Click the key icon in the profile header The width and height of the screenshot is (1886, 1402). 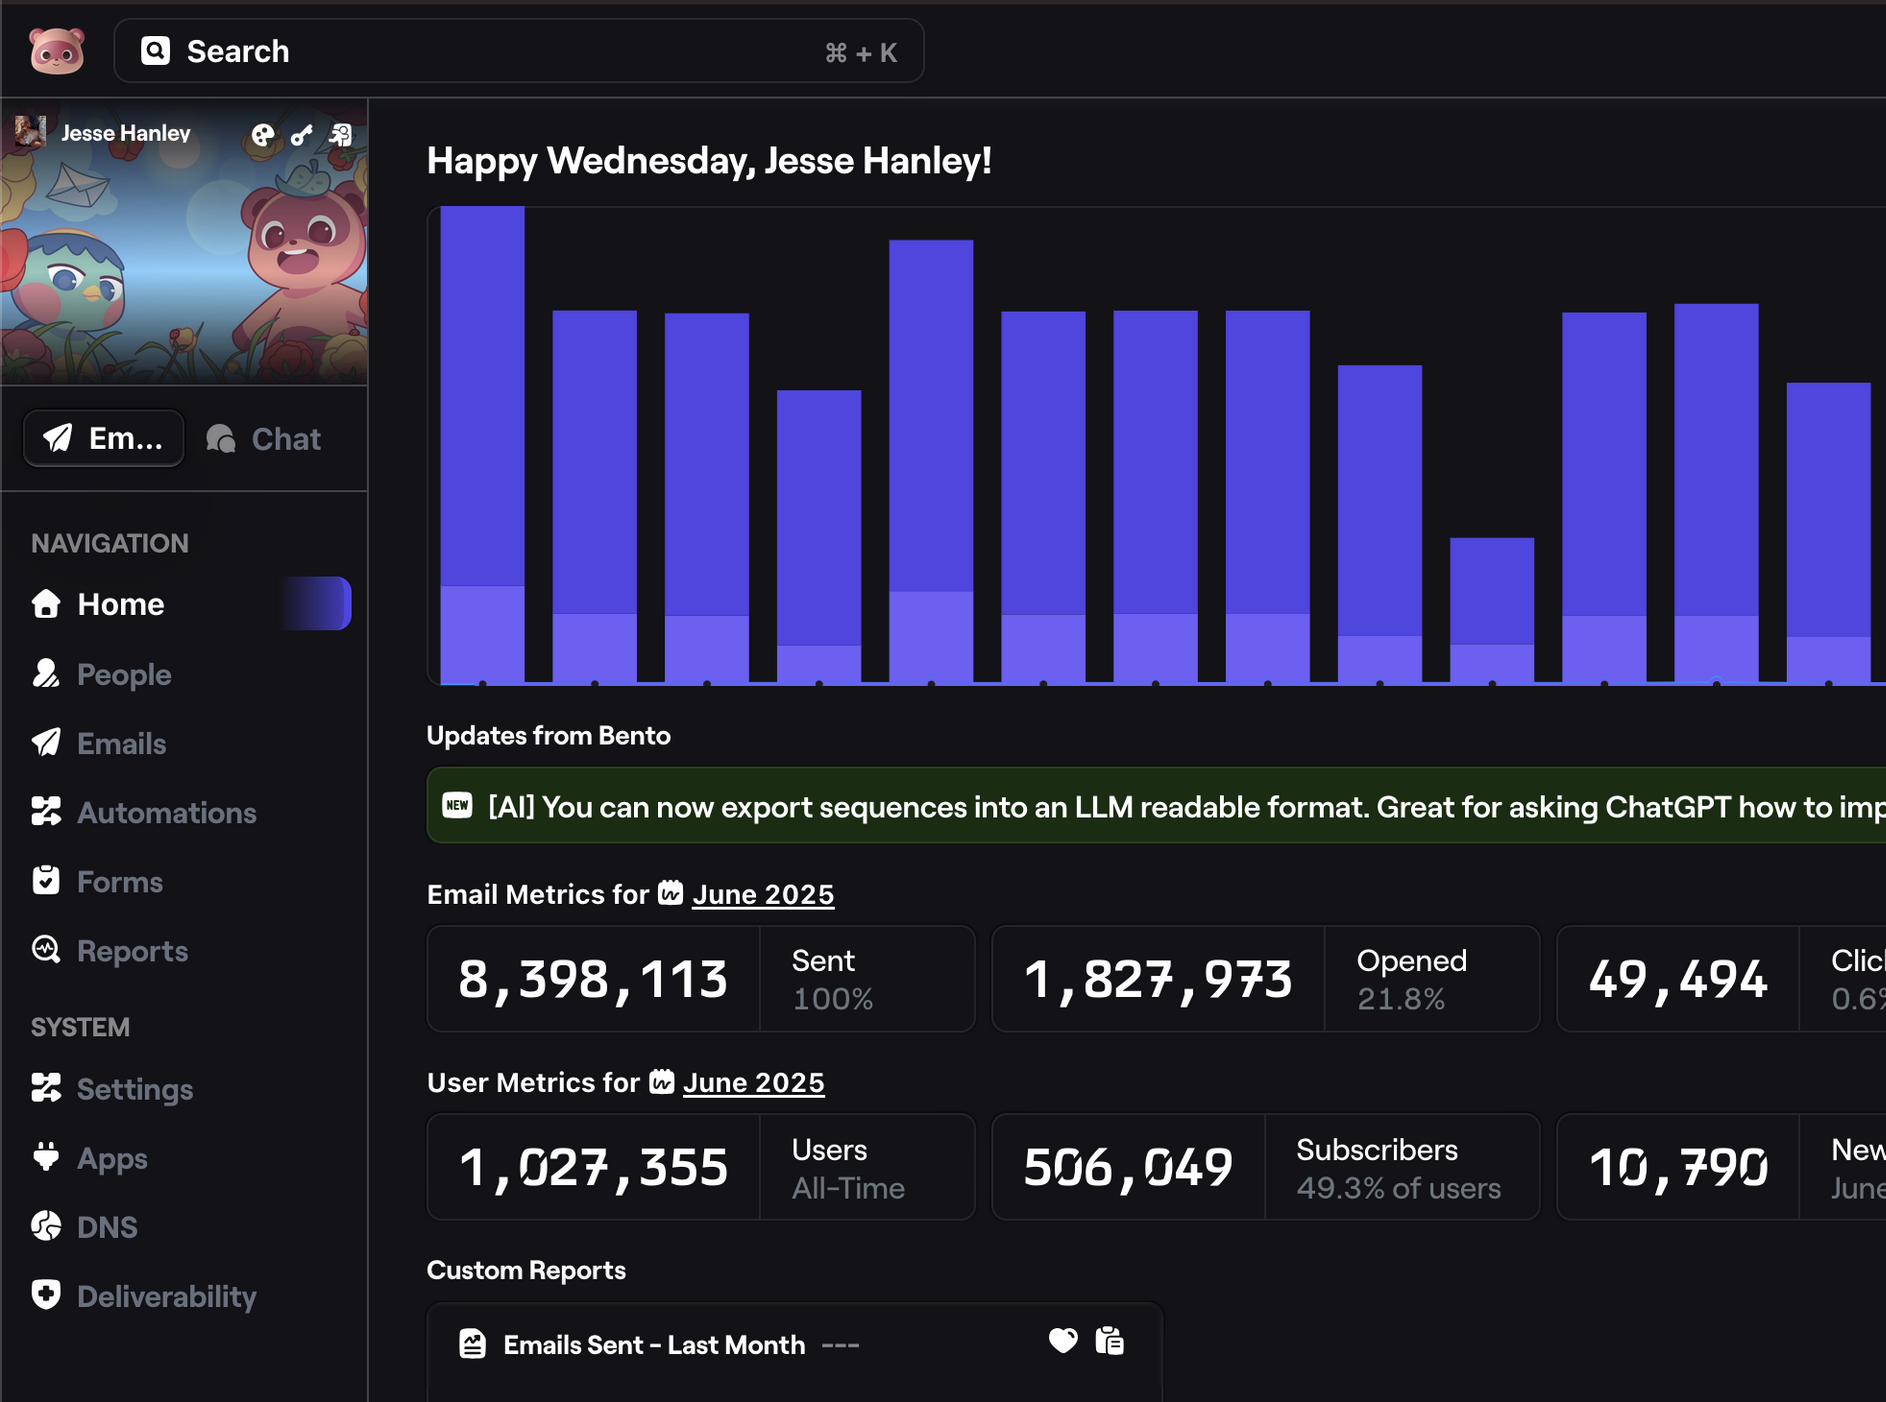pos(302,135)
